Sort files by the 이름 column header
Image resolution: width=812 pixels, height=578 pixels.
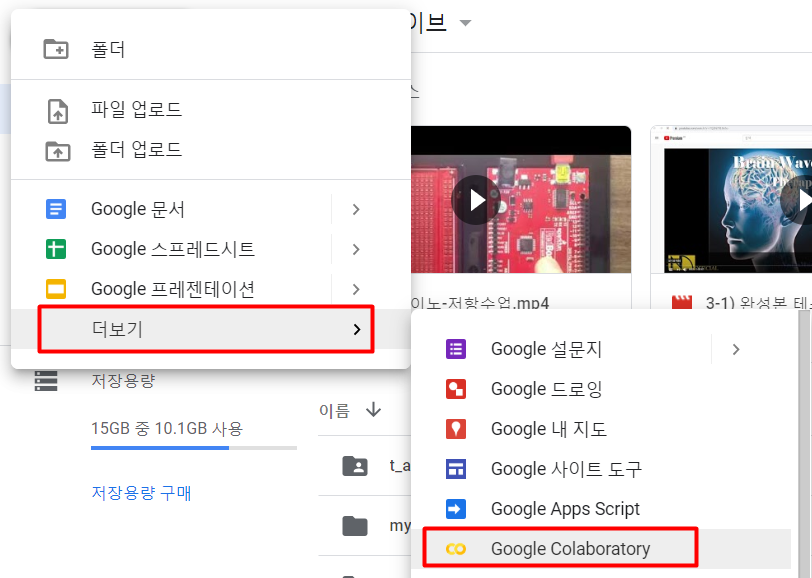tap(335, 411)
